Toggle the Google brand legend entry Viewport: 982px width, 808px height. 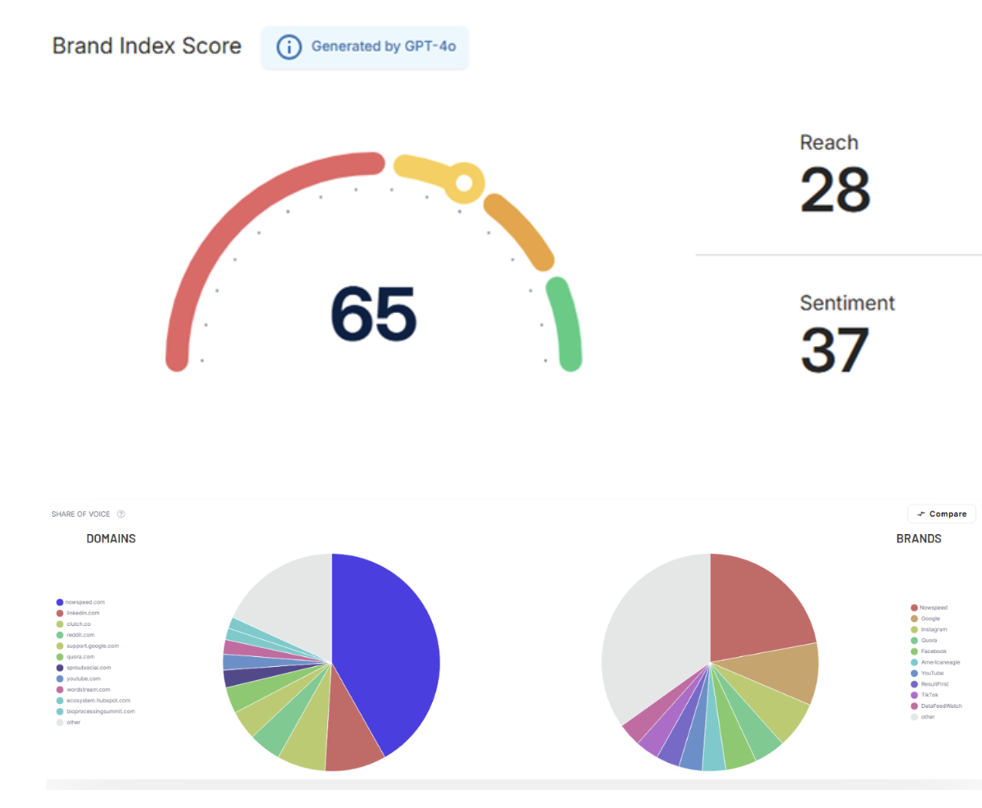(x=929, y=619)
